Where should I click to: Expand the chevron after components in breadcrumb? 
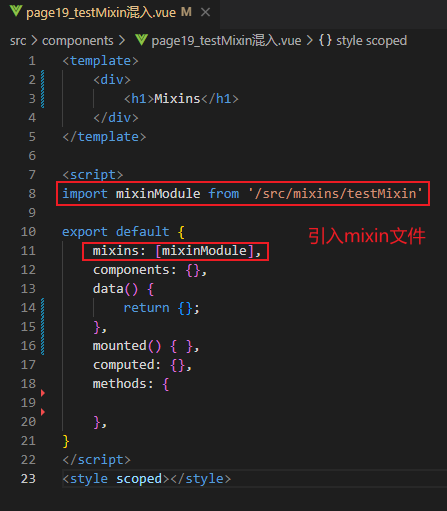click(x=122, y=41)
